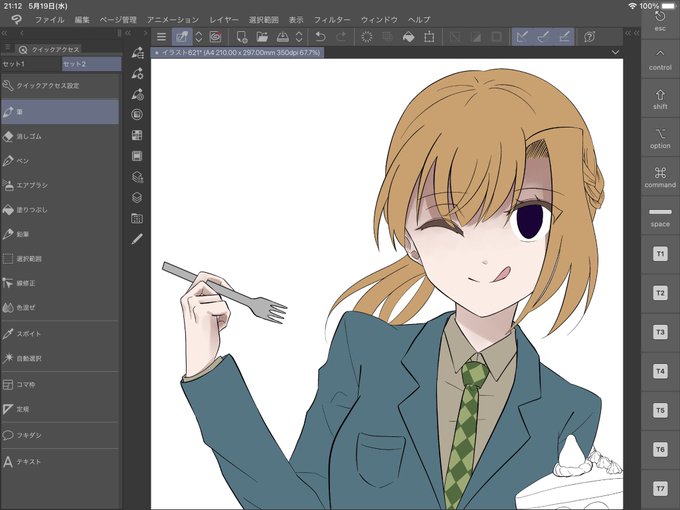Undo the last action
Viewport: 680px width, 510px height.
pyautogui.click(x=320, y=37)
